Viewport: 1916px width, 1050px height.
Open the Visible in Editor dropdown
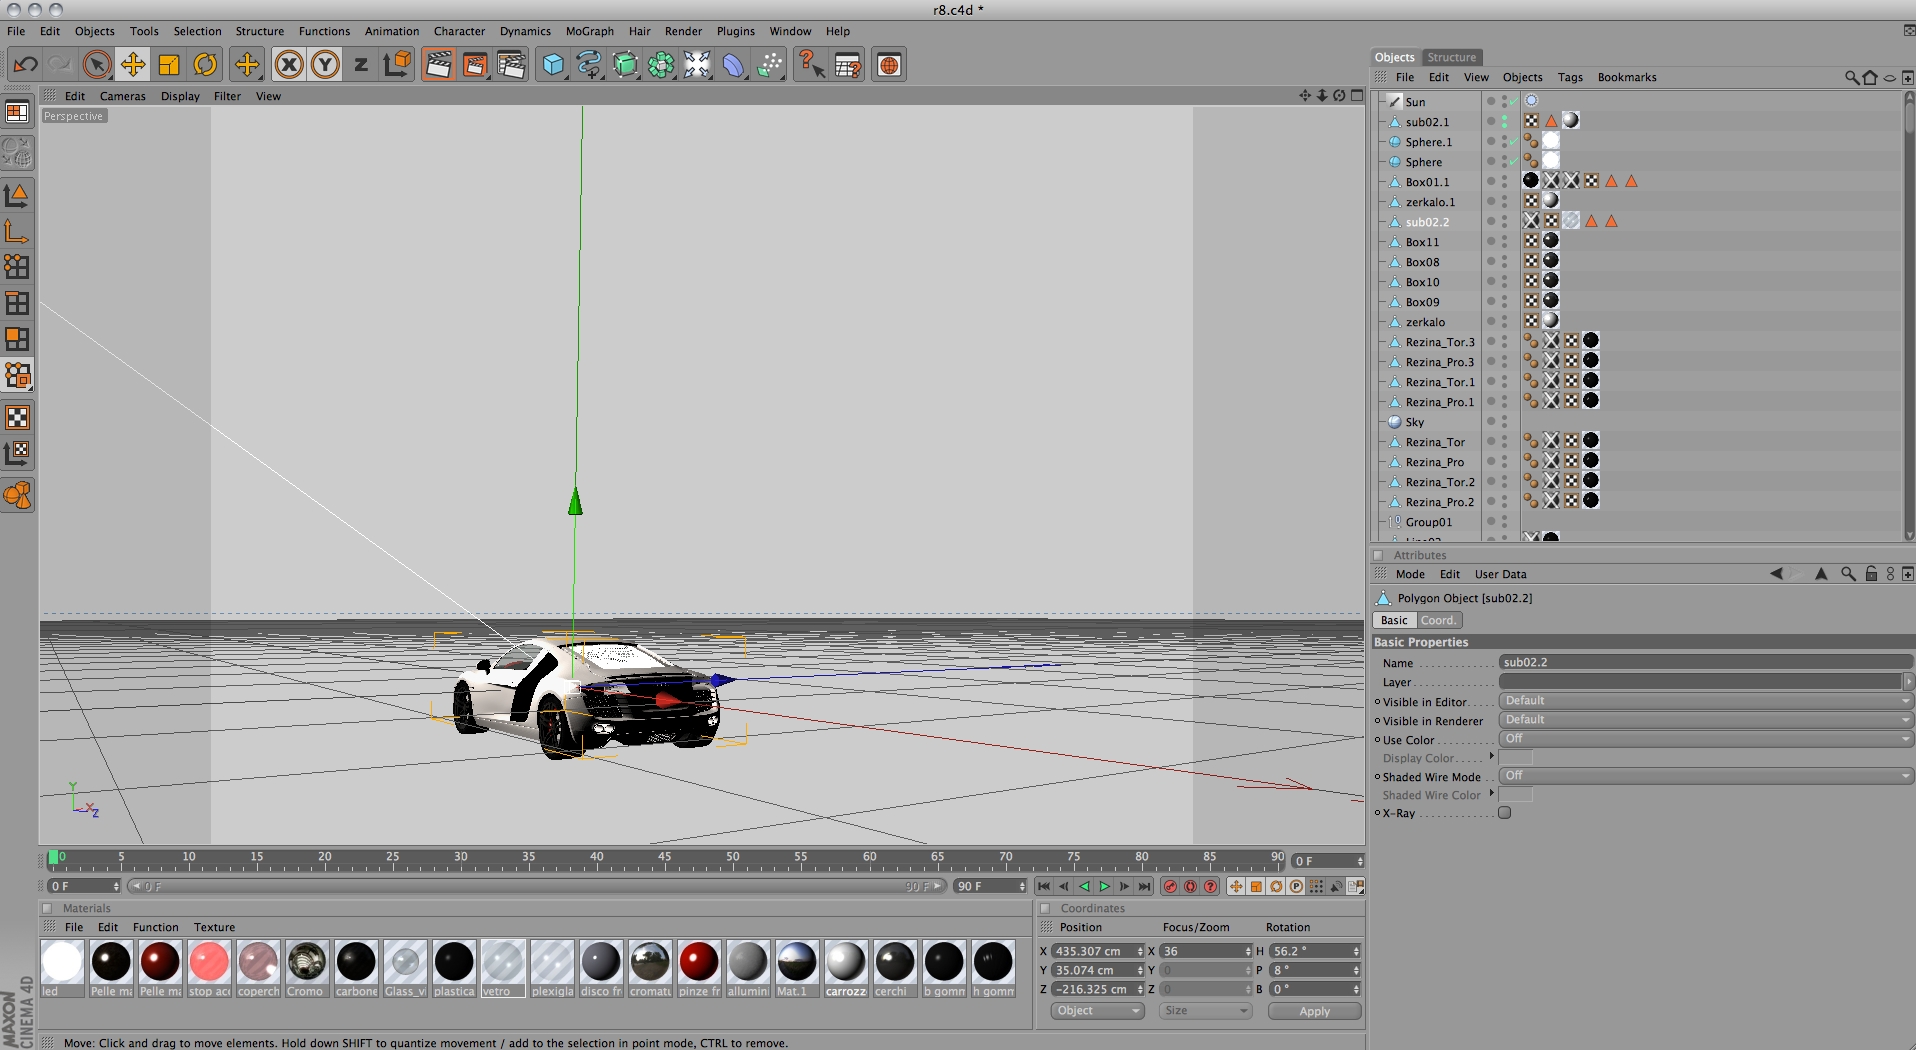tap(1705, 701)
